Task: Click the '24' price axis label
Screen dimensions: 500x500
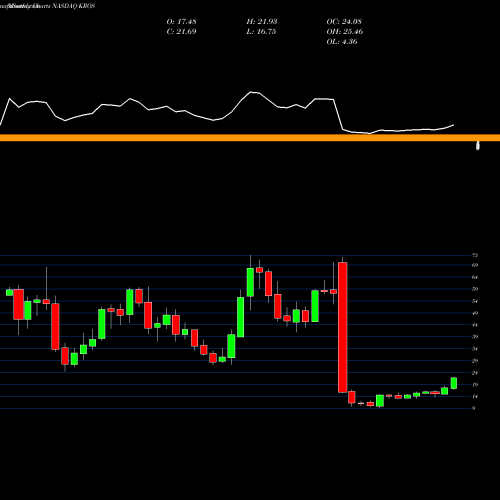Action: (x=475, y=373)
